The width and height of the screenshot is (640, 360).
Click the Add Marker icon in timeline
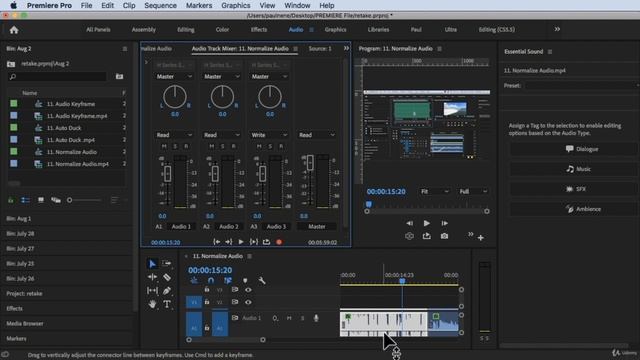(x=245, y=280)
